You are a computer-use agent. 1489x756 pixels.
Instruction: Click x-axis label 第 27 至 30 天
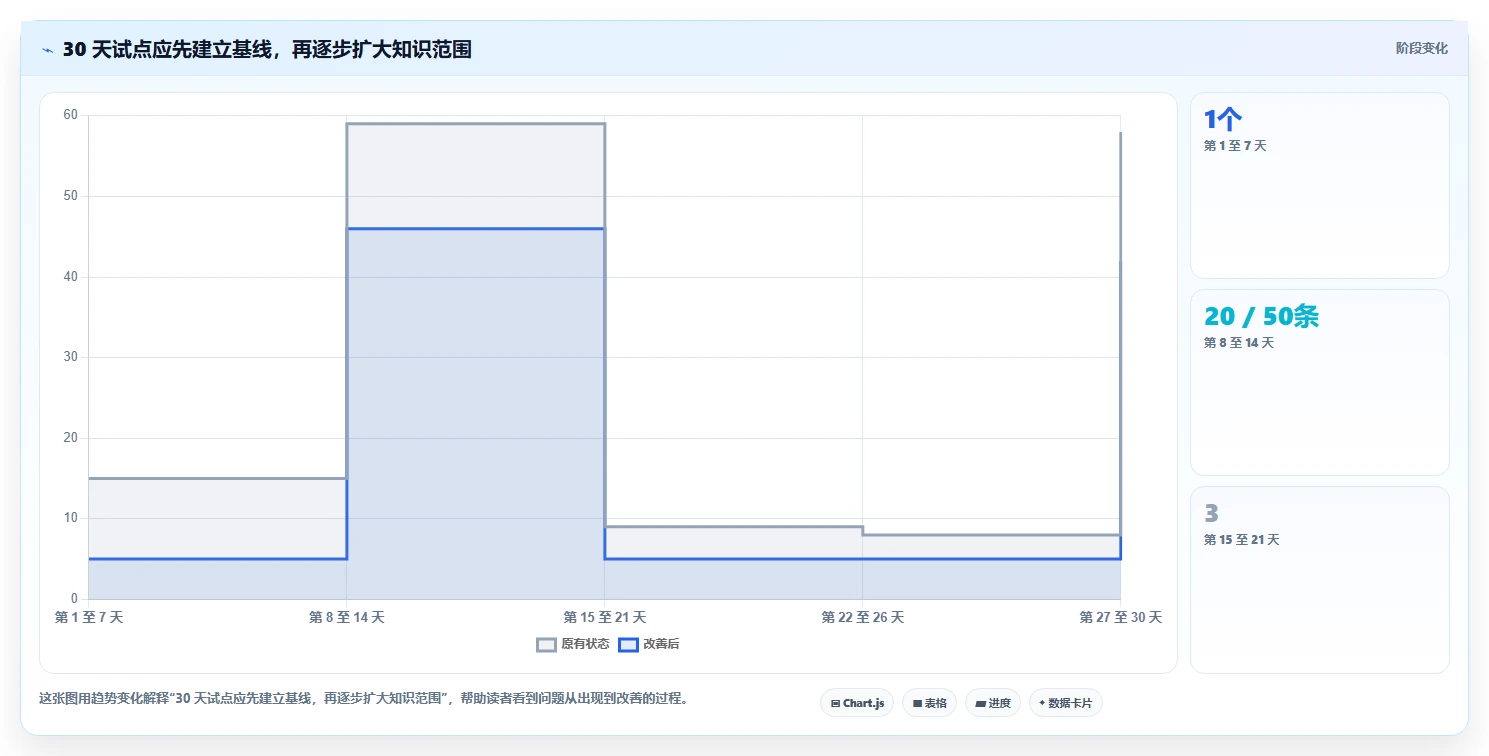(x=1120, y=617)
